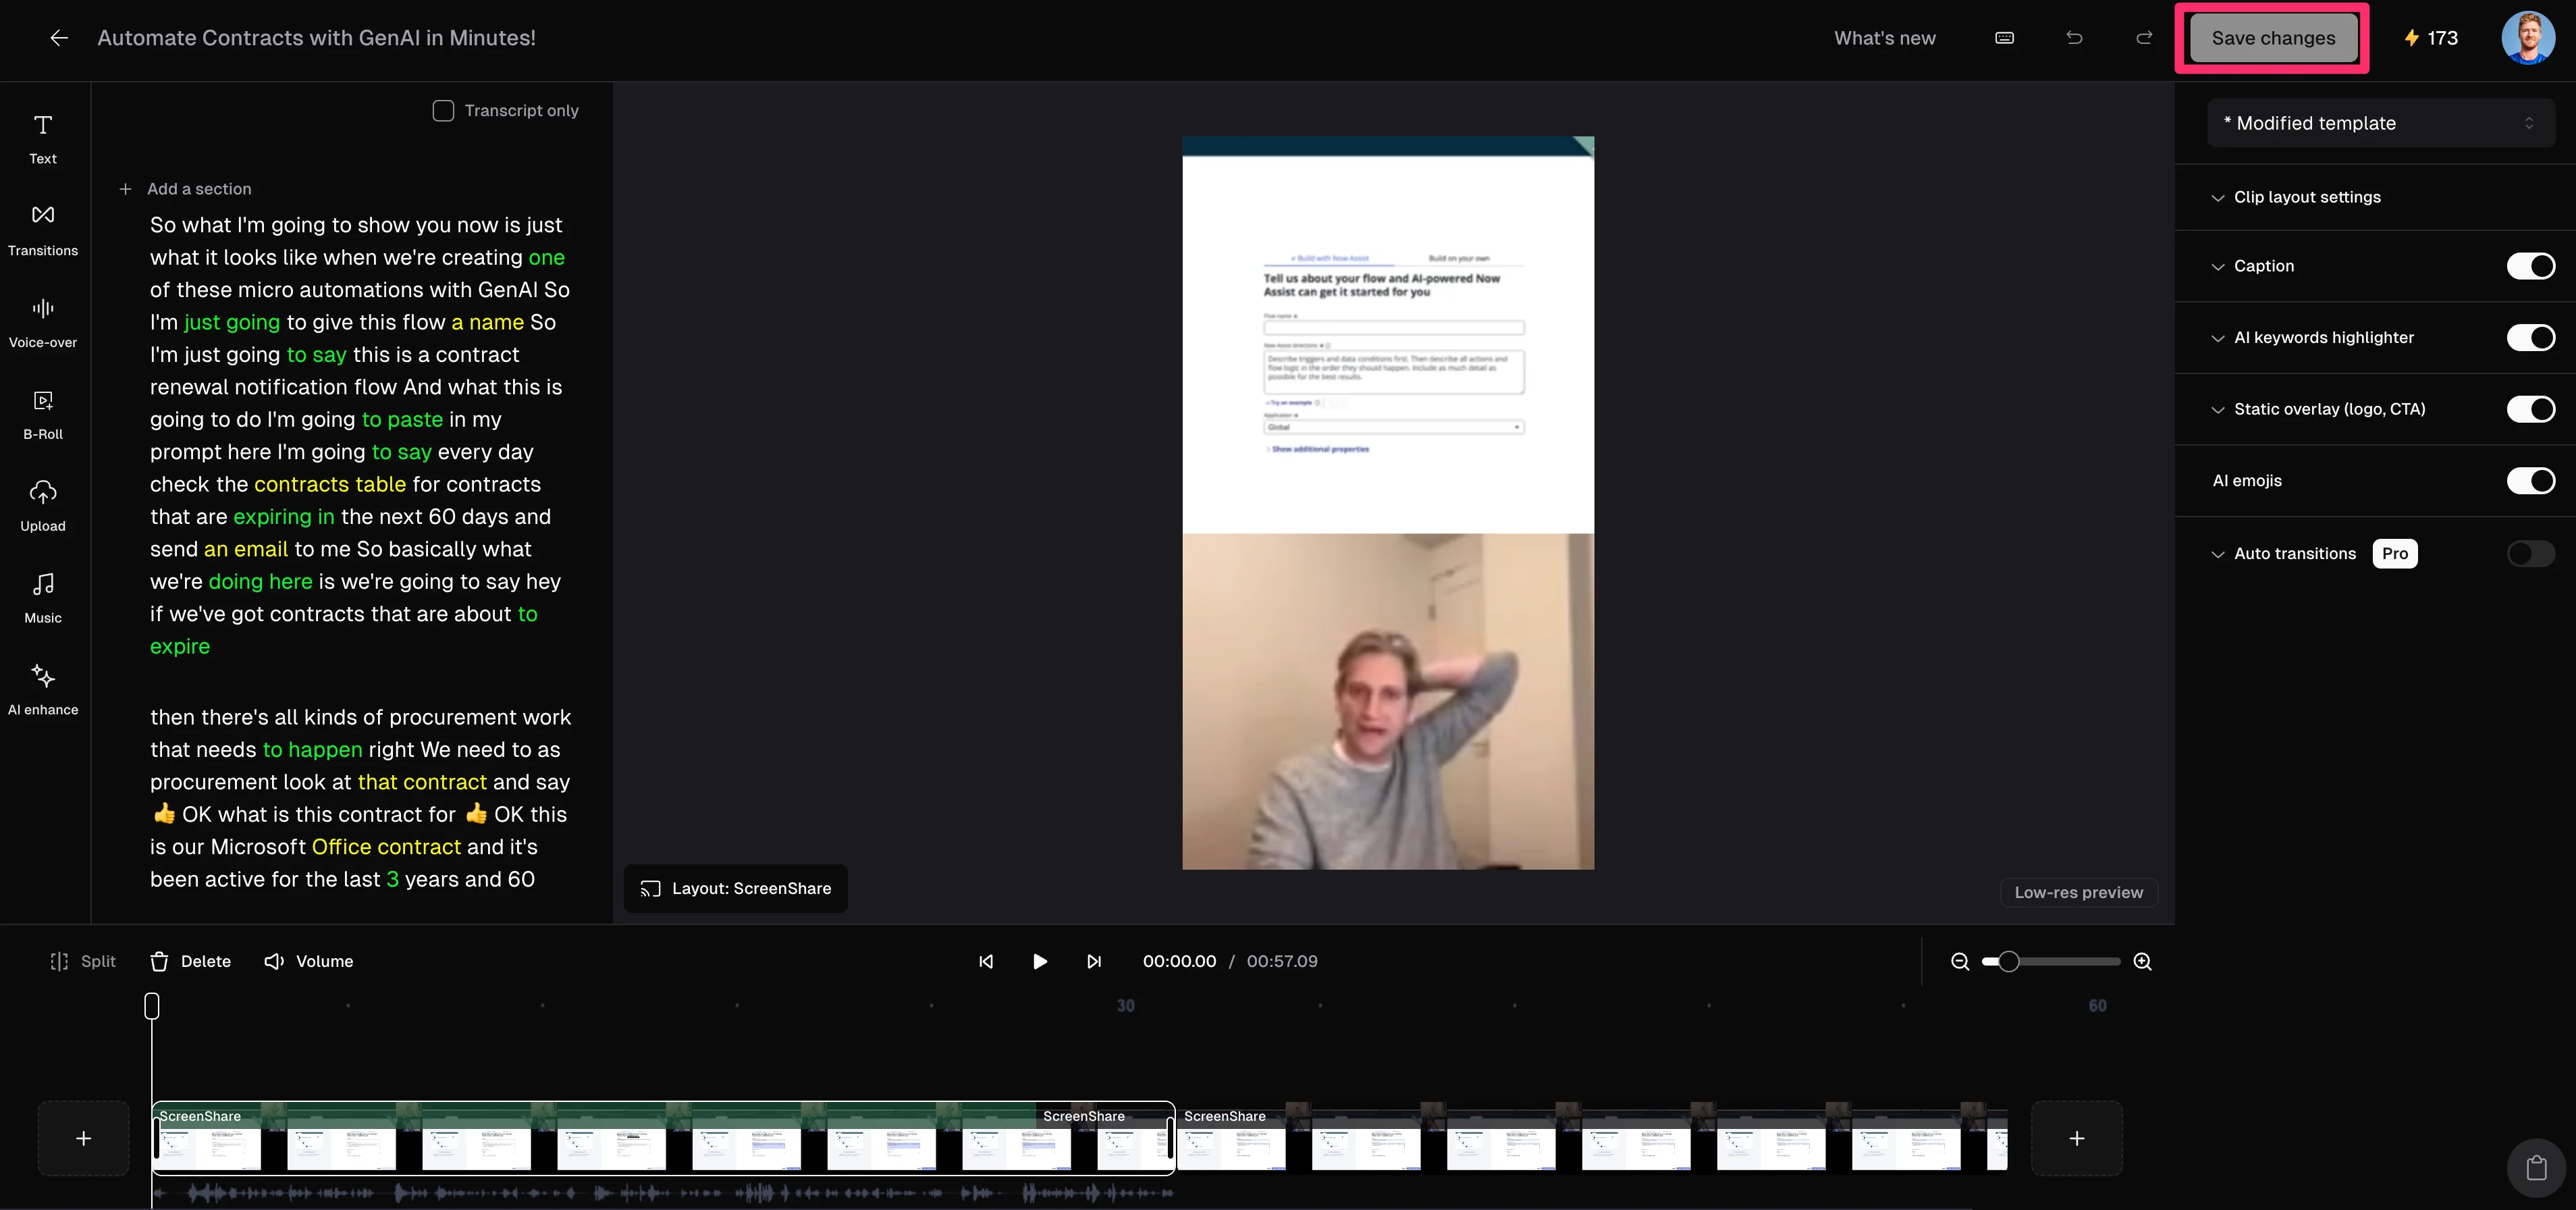Open the What's new menu
This screenshot has width=2576, height=1210.
tap(1884, 38)
